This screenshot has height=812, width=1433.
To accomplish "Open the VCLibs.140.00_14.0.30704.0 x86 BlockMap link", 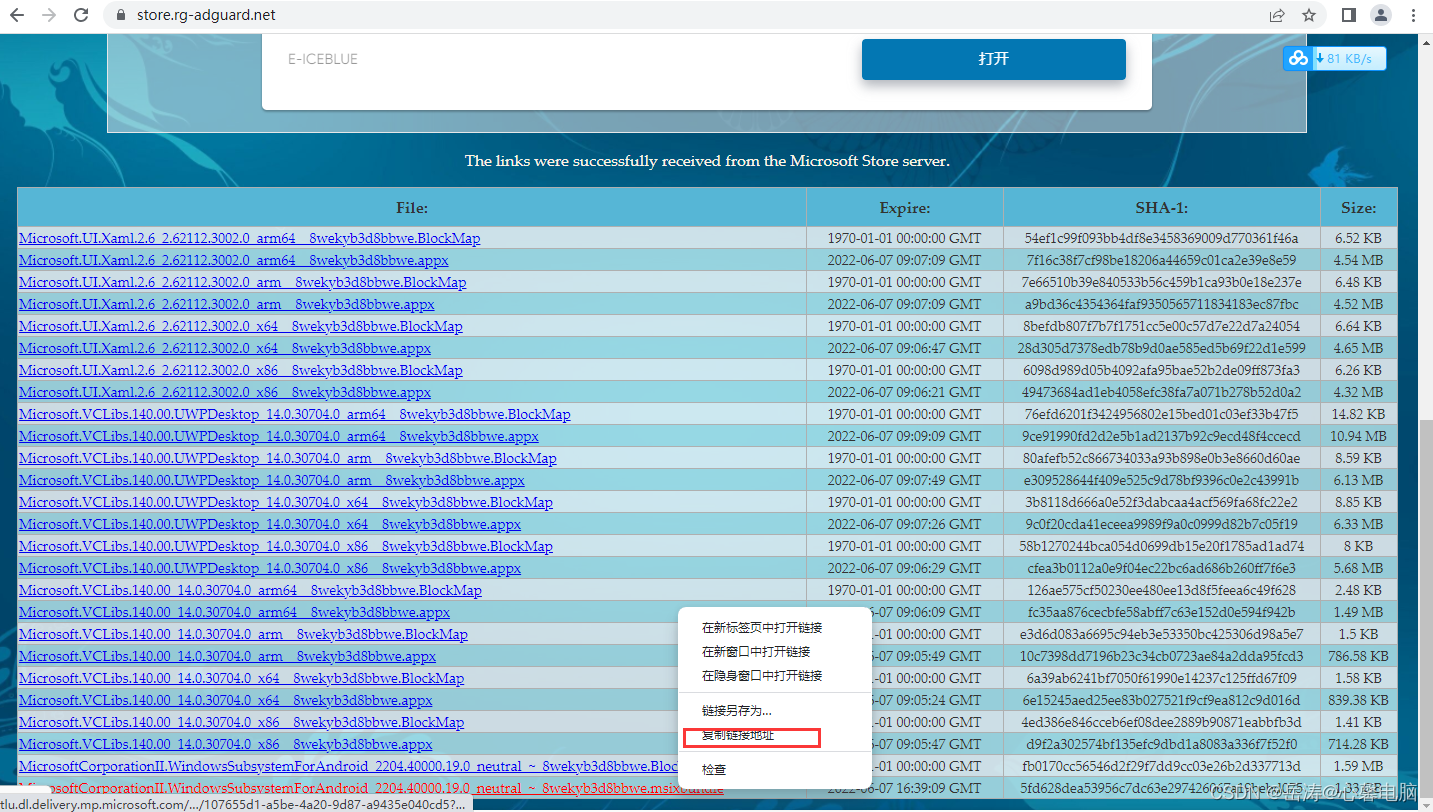I will [241, 722].
